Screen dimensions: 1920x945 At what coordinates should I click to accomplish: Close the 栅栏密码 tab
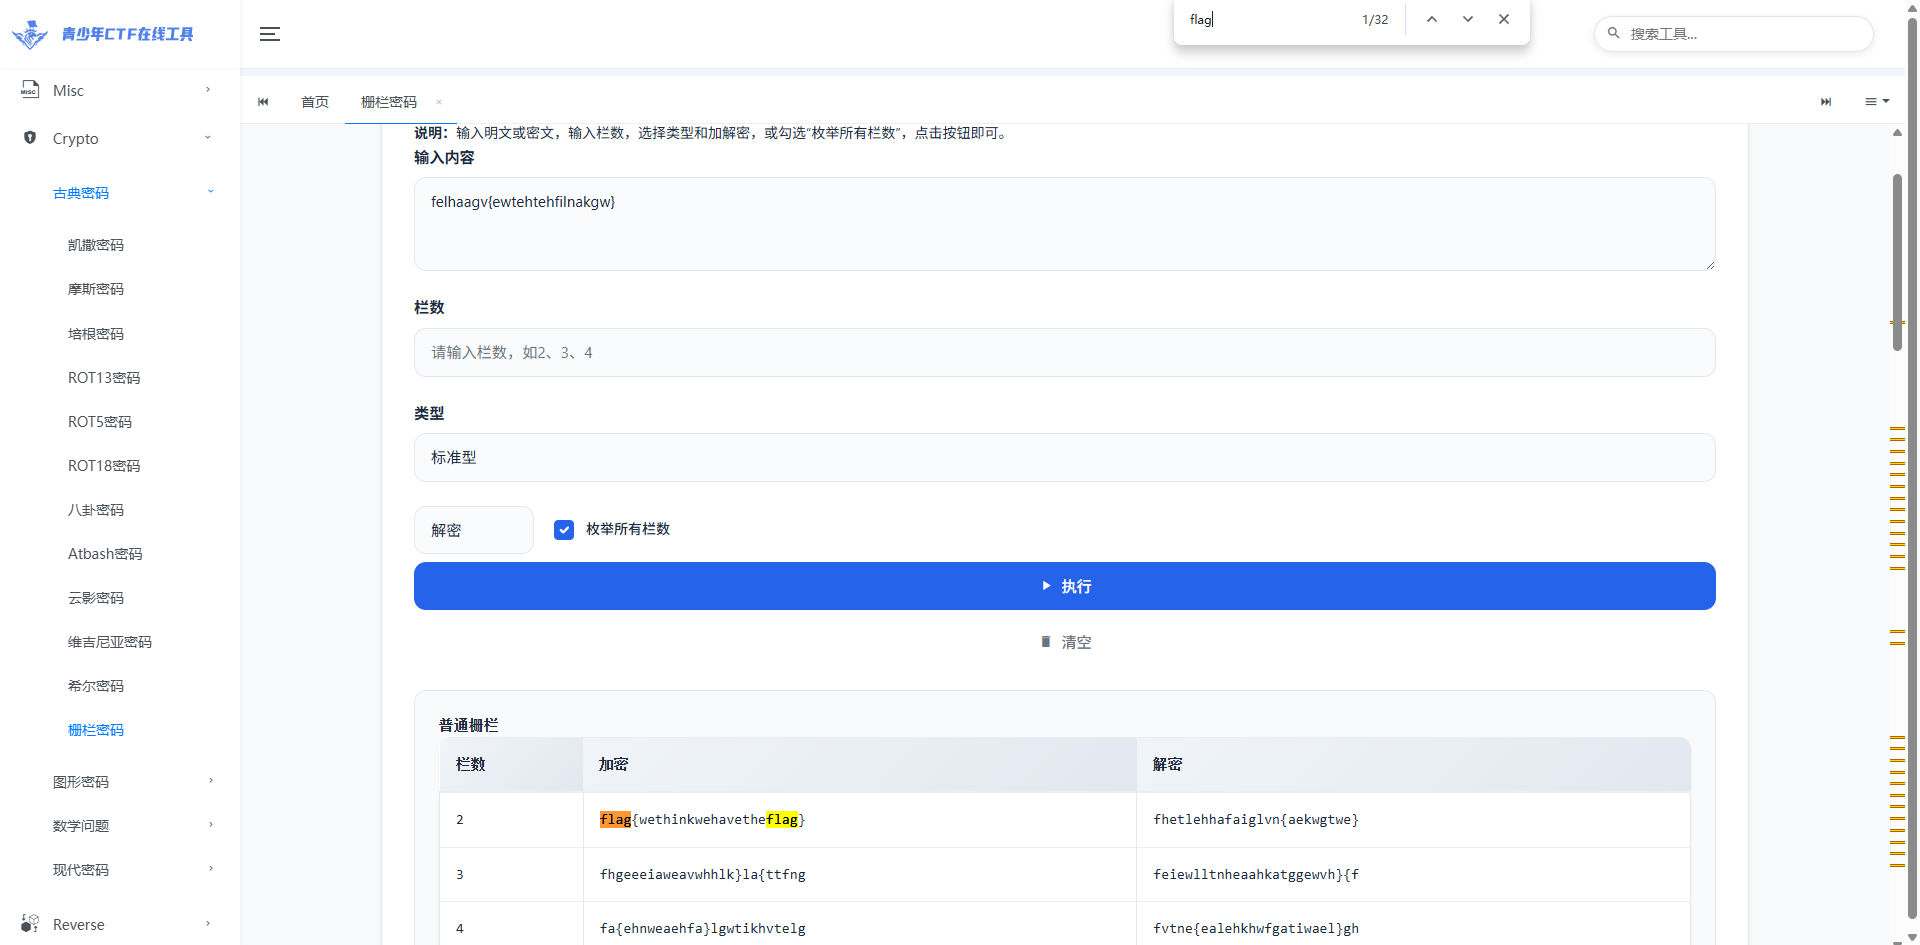[x=439, y=102]
